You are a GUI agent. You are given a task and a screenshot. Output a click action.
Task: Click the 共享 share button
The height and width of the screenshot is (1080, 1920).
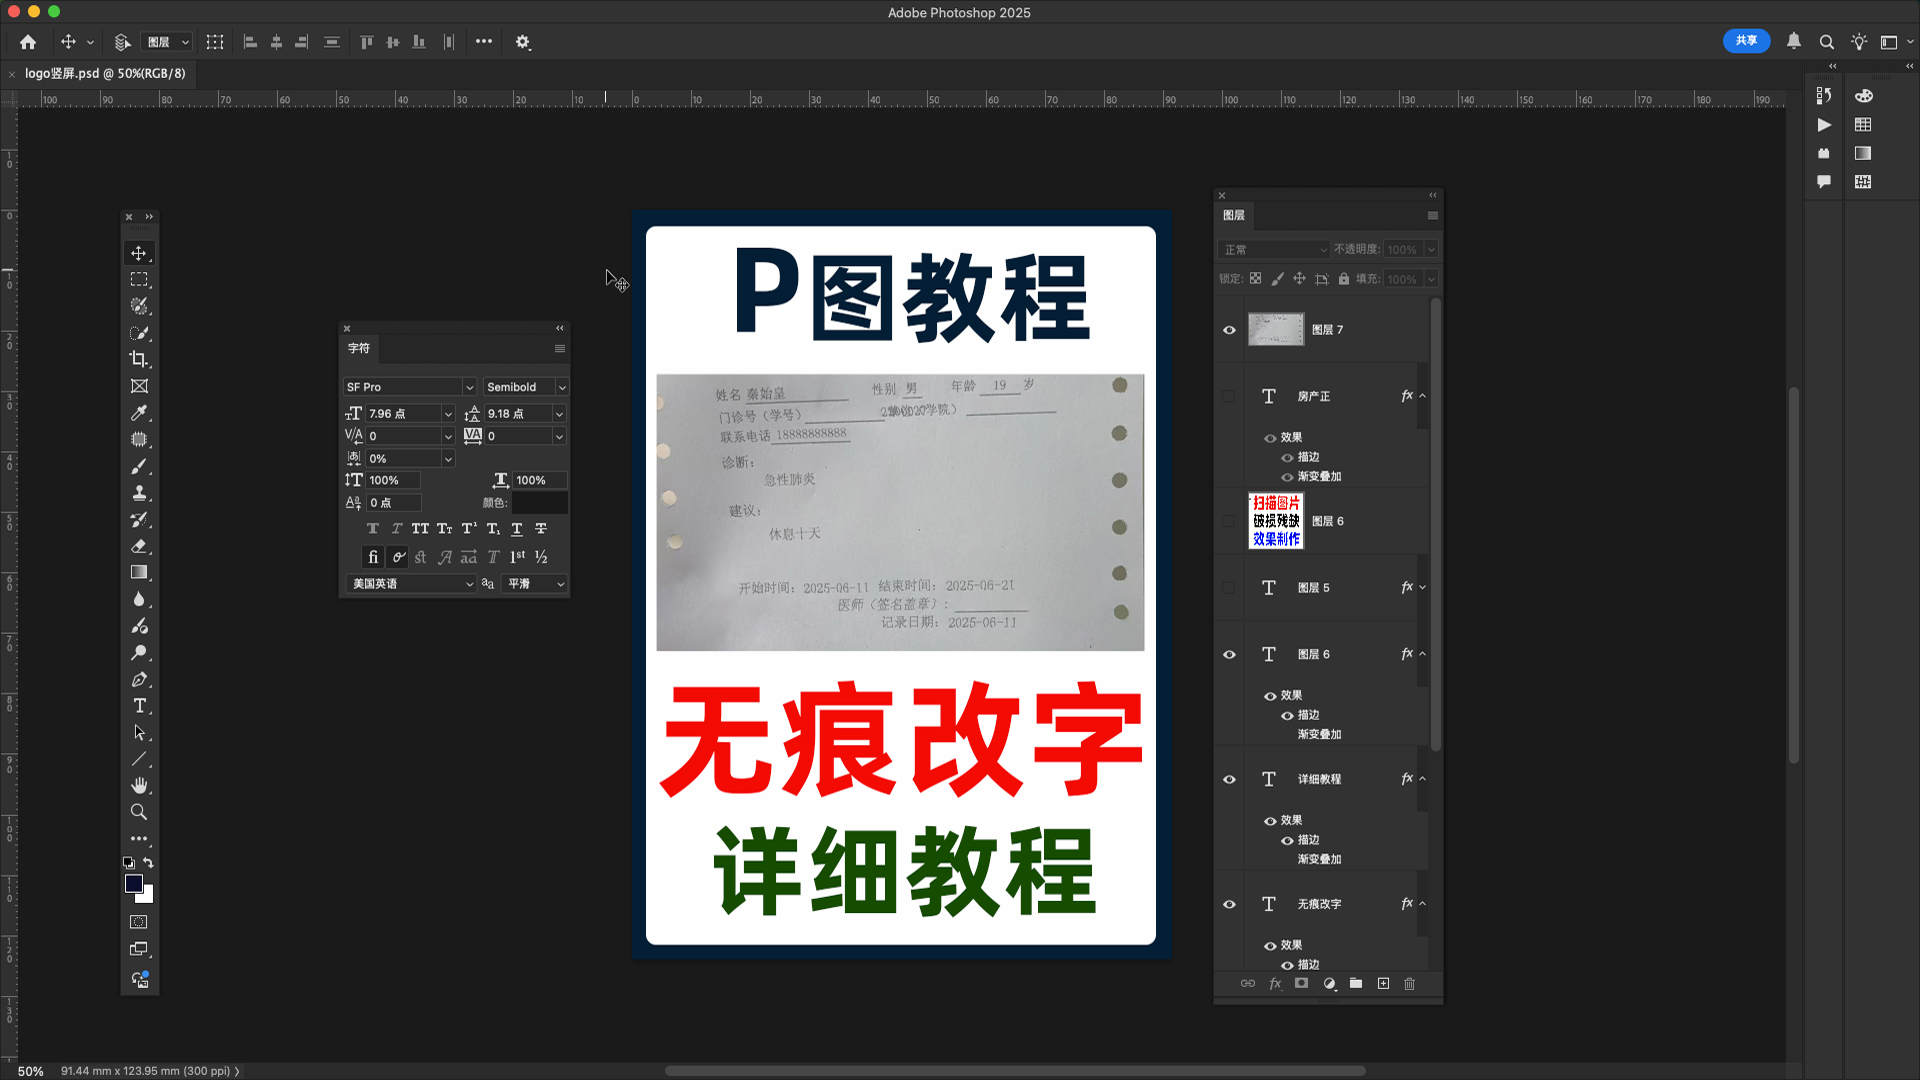coord(1746,41)
